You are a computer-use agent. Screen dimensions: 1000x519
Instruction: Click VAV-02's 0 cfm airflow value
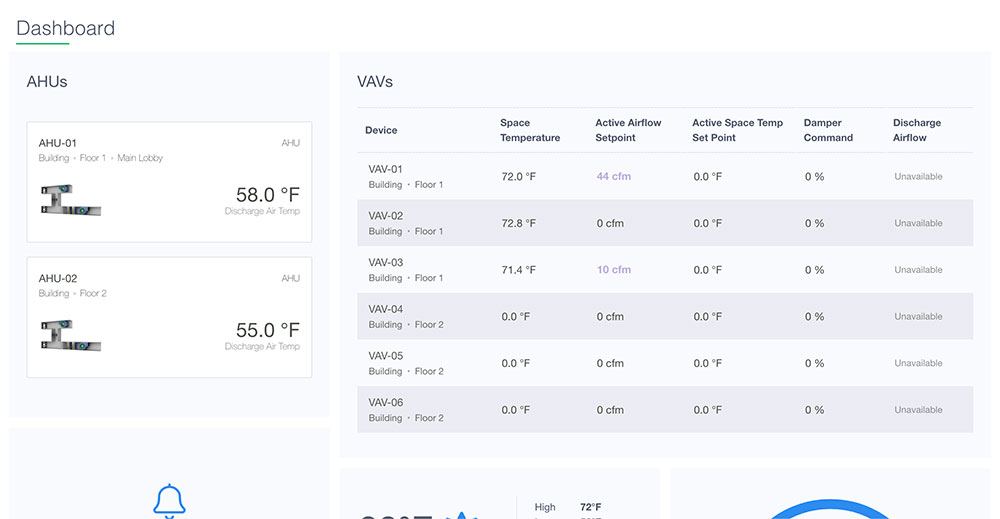(610, 223)
